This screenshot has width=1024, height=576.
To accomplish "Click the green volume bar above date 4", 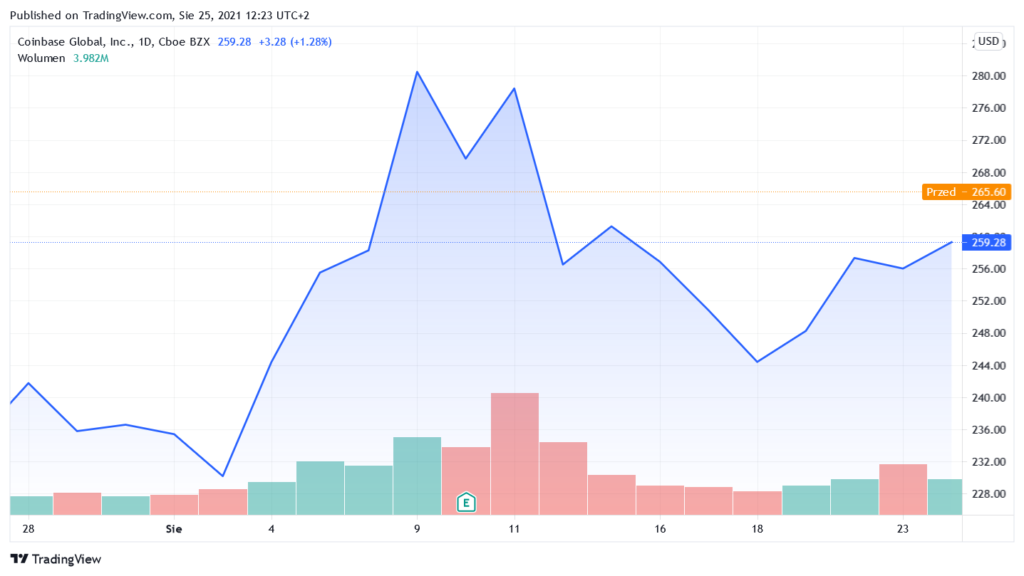I will 272,498.
